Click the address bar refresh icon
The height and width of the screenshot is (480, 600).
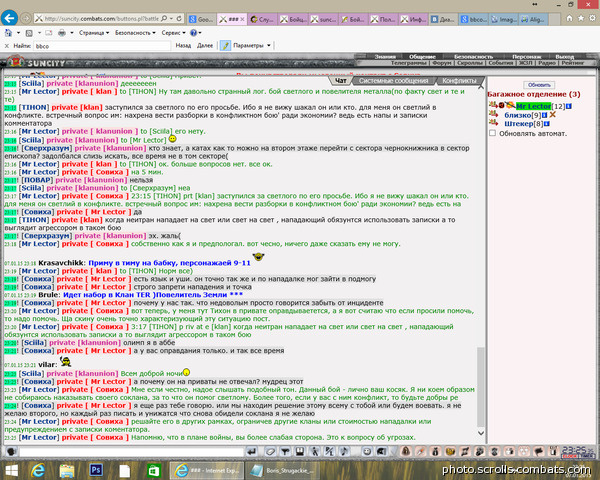tap(179, 18)
